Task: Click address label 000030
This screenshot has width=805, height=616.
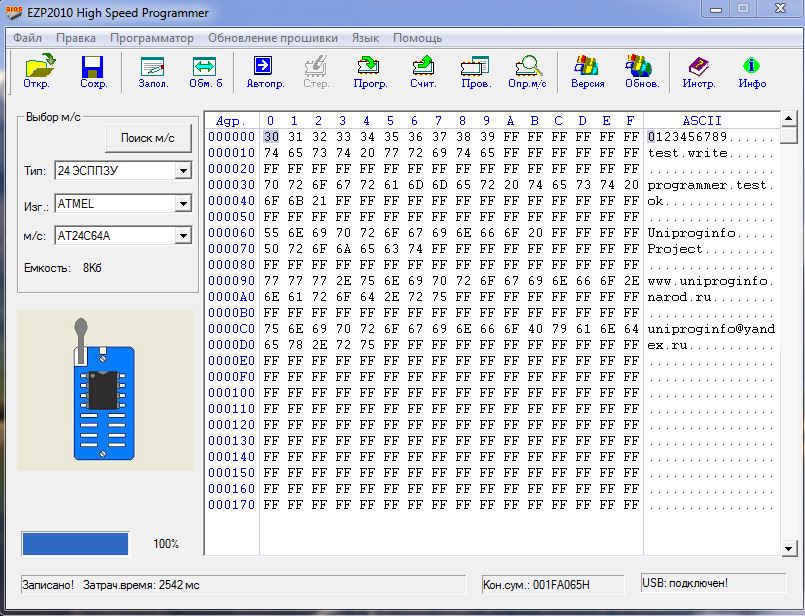Action: click(x=232, y=185)
